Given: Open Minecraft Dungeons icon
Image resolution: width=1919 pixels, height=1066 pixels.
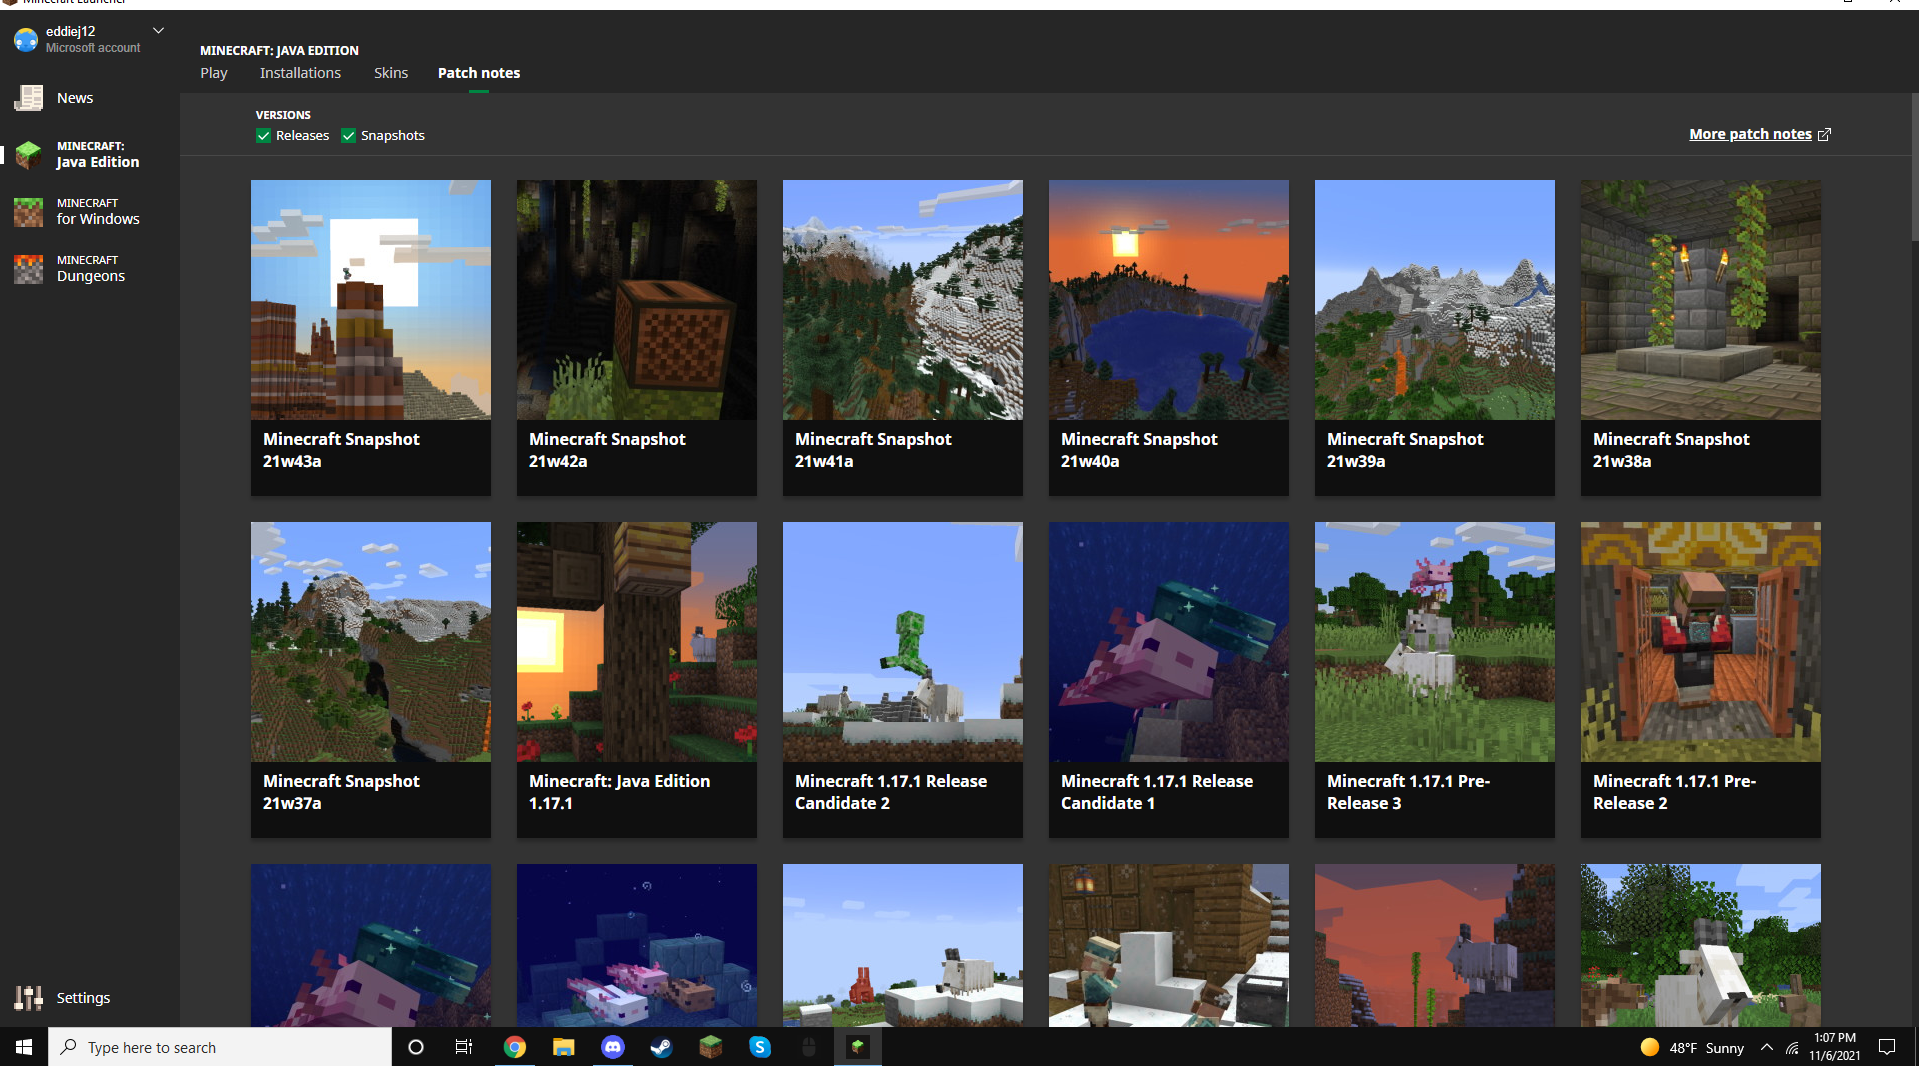Looking at the screenshot, I should [28, 269].
